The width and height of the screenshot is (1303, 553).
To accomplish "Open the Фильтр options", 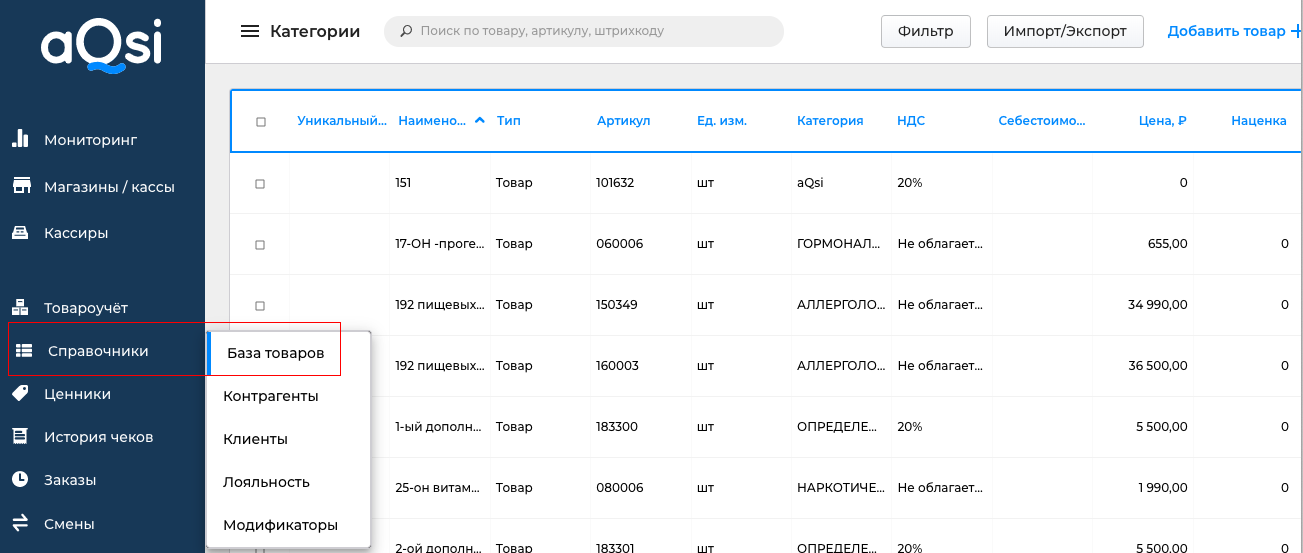I will click(x=925, y=31).
